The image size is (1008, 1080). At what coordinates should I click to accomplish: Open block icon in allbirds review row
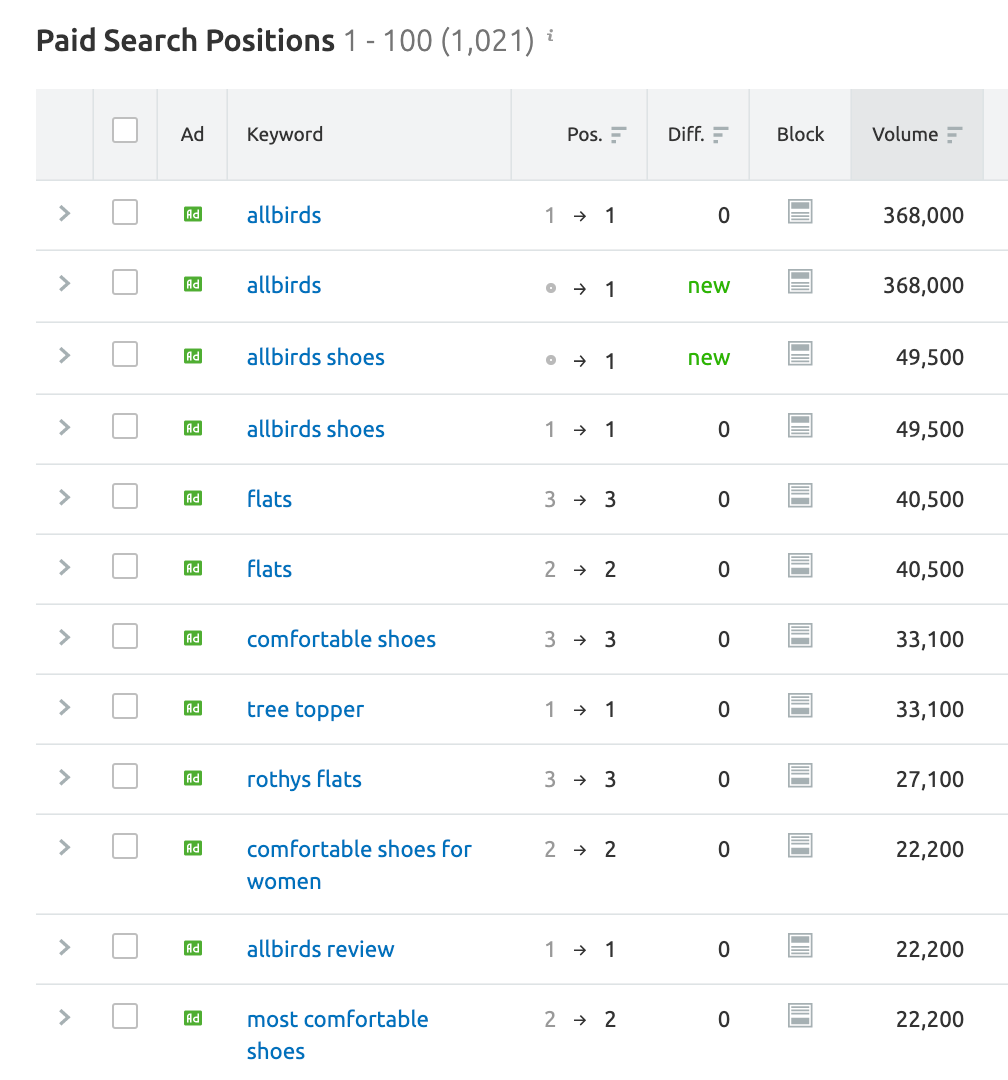[800, 946]
